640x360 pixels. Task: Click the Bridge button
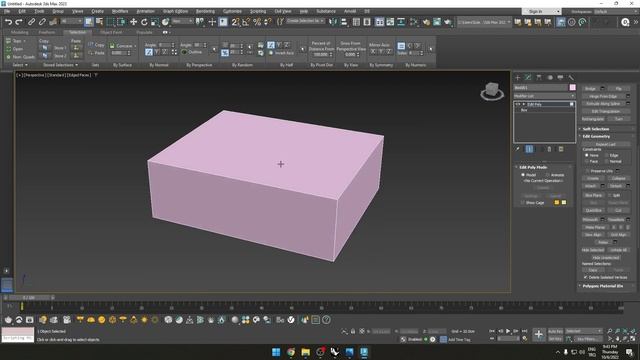point(591,89)
